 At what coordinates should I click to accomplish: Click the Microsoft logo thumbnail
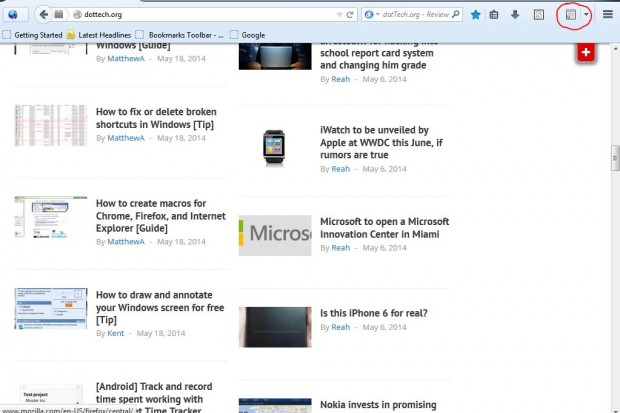click(275, 235)
